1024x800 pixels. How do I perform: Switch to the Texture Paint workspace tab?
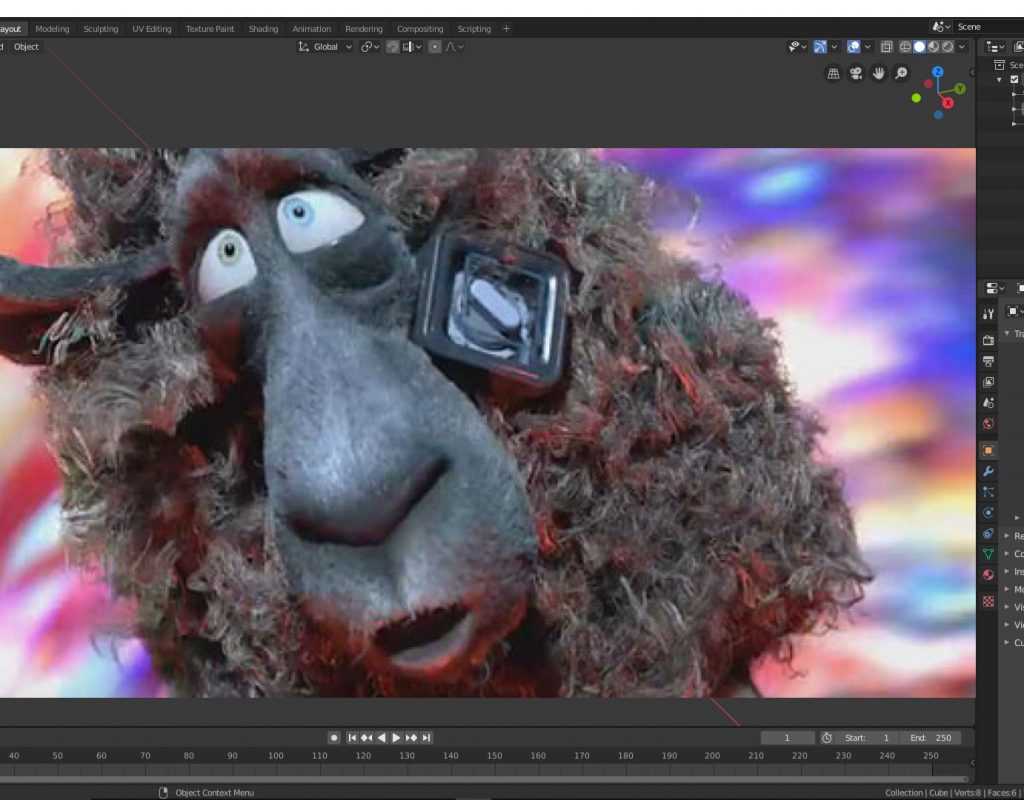[x=210, y=29]
